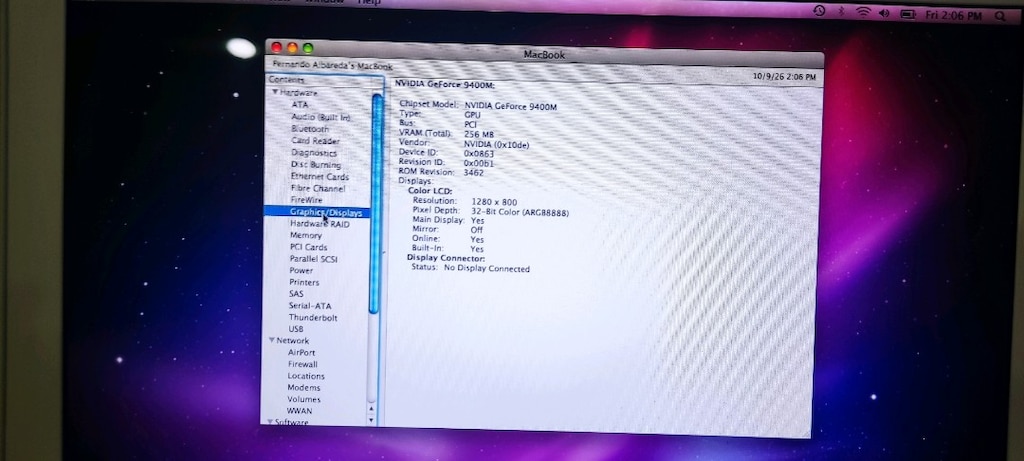
Task: Click NVIDIA GeForce 9400M list header
Action: point(445,85)
